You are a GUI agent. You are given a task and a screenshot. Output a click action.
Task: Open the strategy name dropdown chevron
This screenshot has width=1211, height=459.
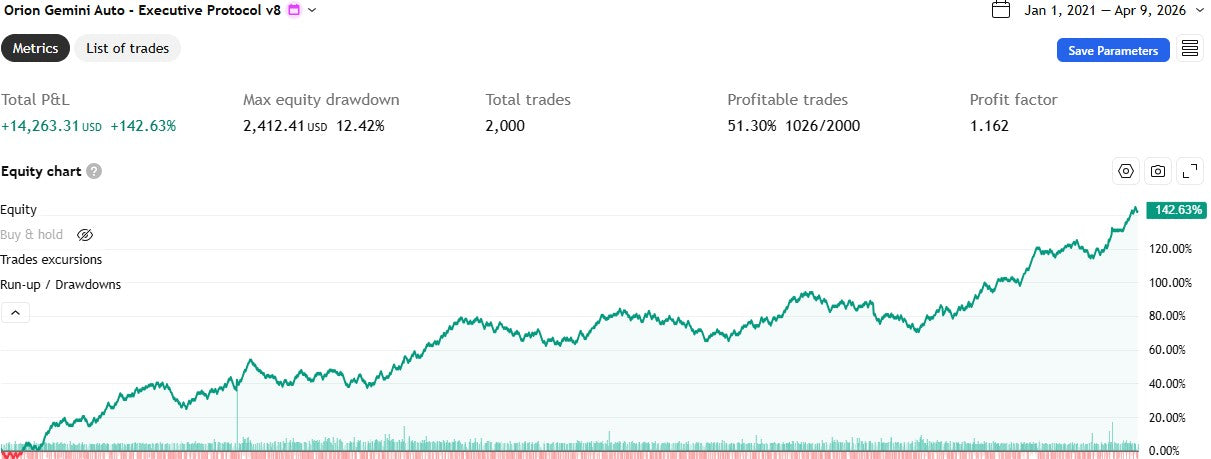tap(312, 10)
